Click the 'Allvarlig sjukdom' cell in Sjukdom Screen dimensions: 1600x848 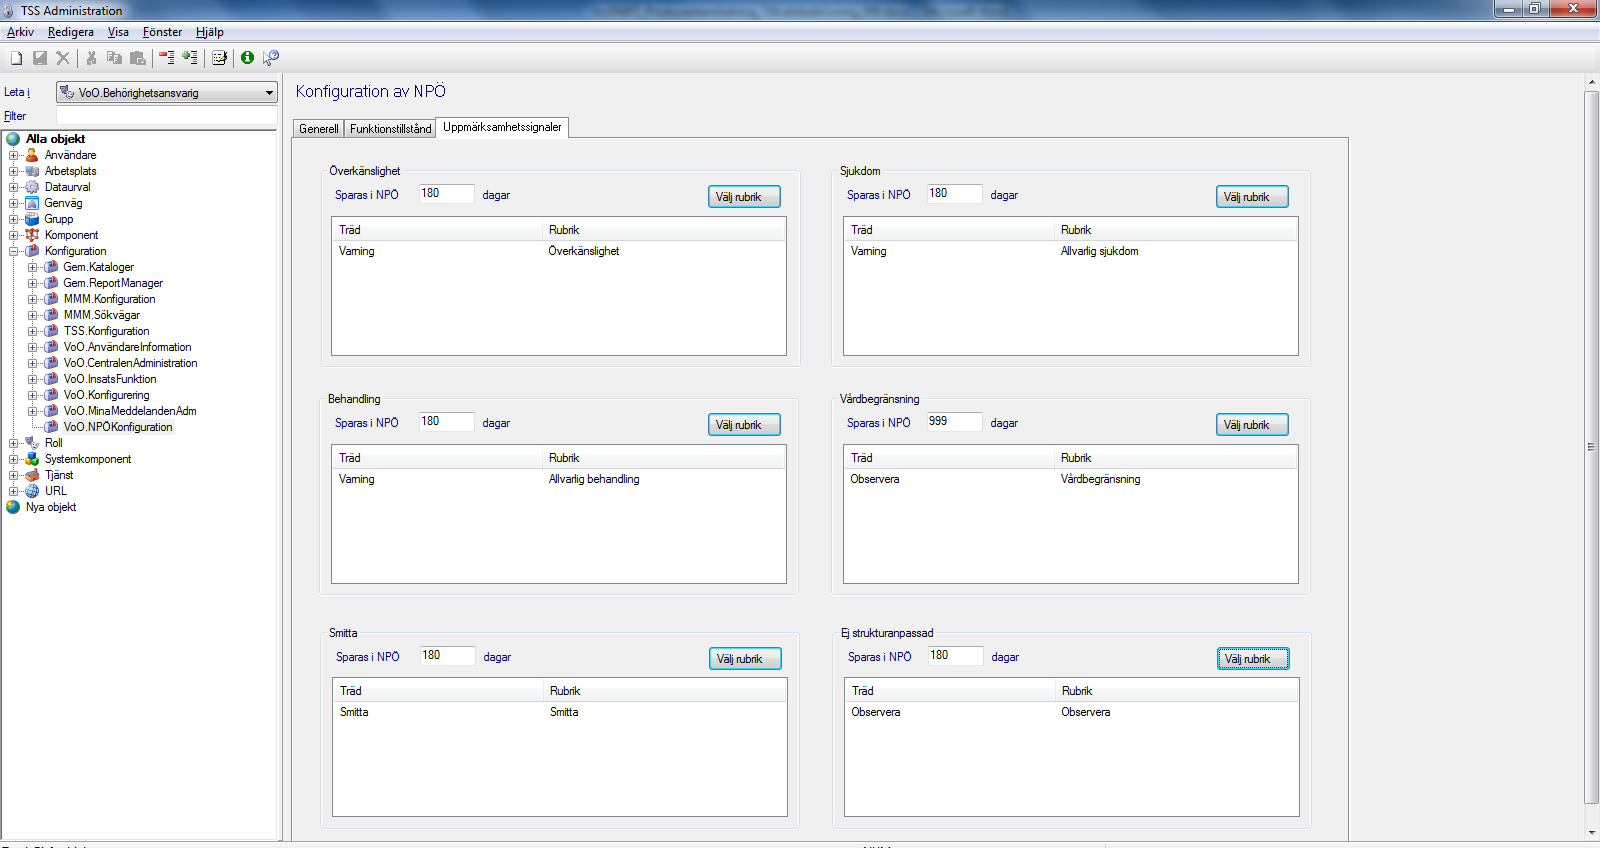(x=1099, y=251)
